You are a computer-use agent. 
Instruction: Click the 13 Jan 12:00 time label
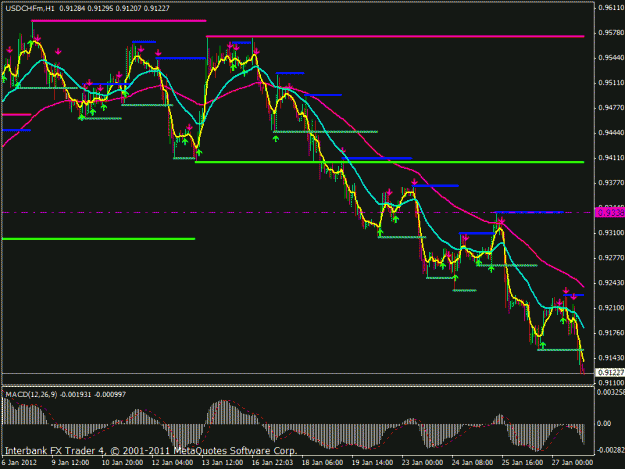coord(222,463)
